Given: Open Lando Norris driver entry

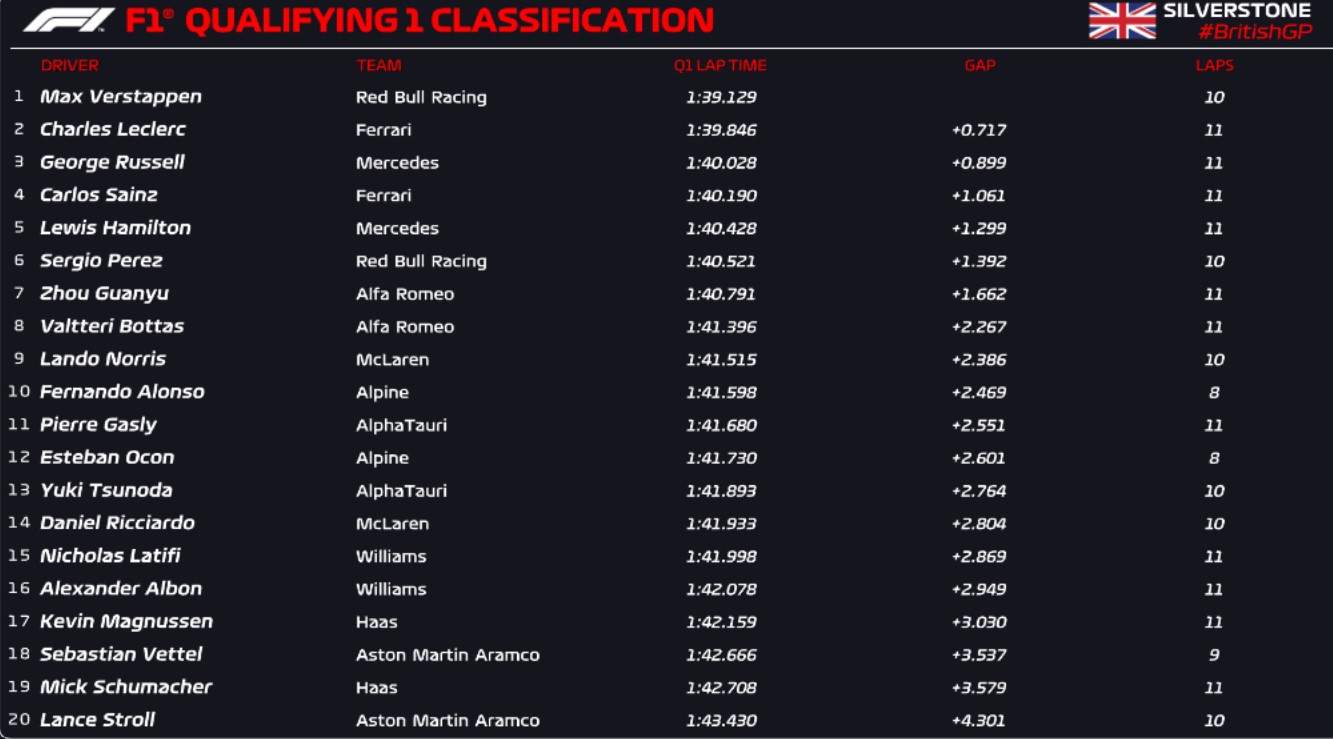Looking at the screenshot, I should click(x=103, y=359).
